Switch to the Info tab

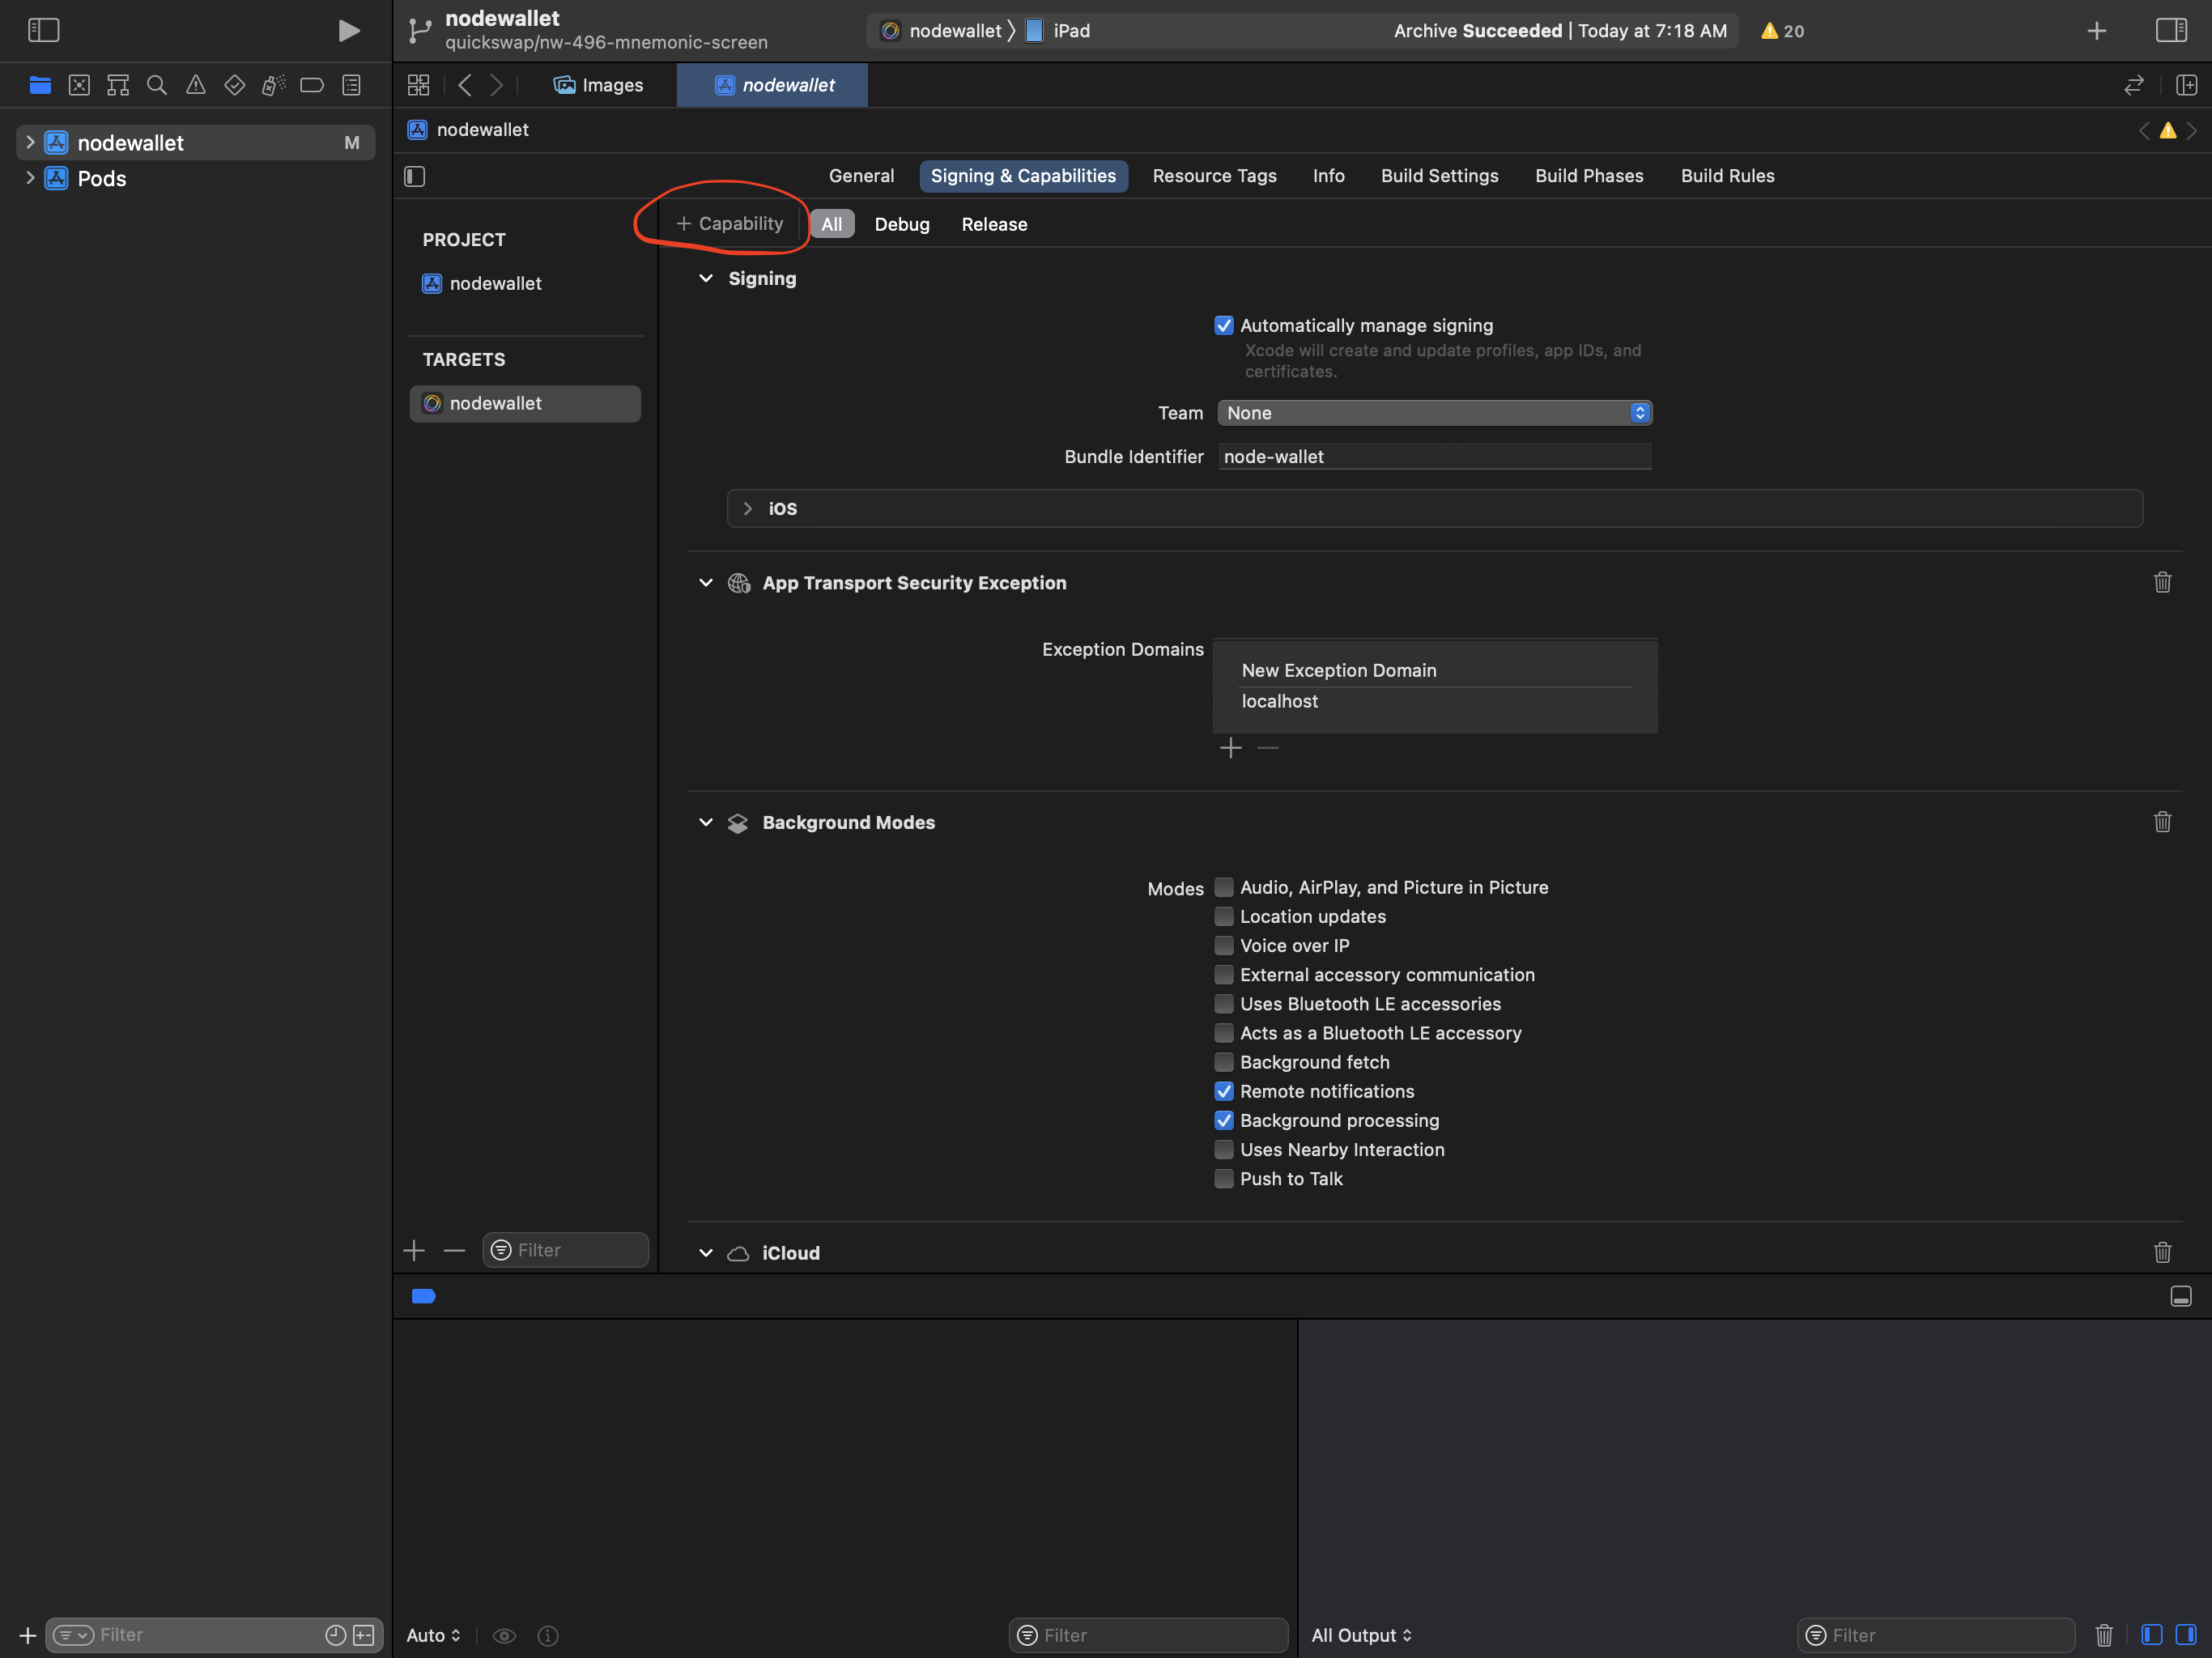(x=1328, y=176)
